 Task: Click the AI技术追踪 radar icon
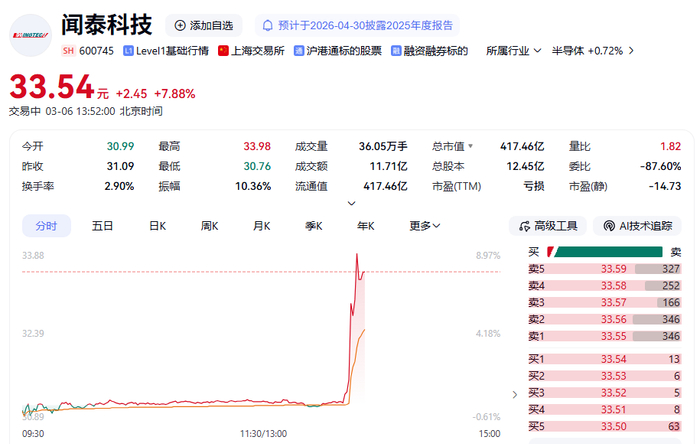609,226
